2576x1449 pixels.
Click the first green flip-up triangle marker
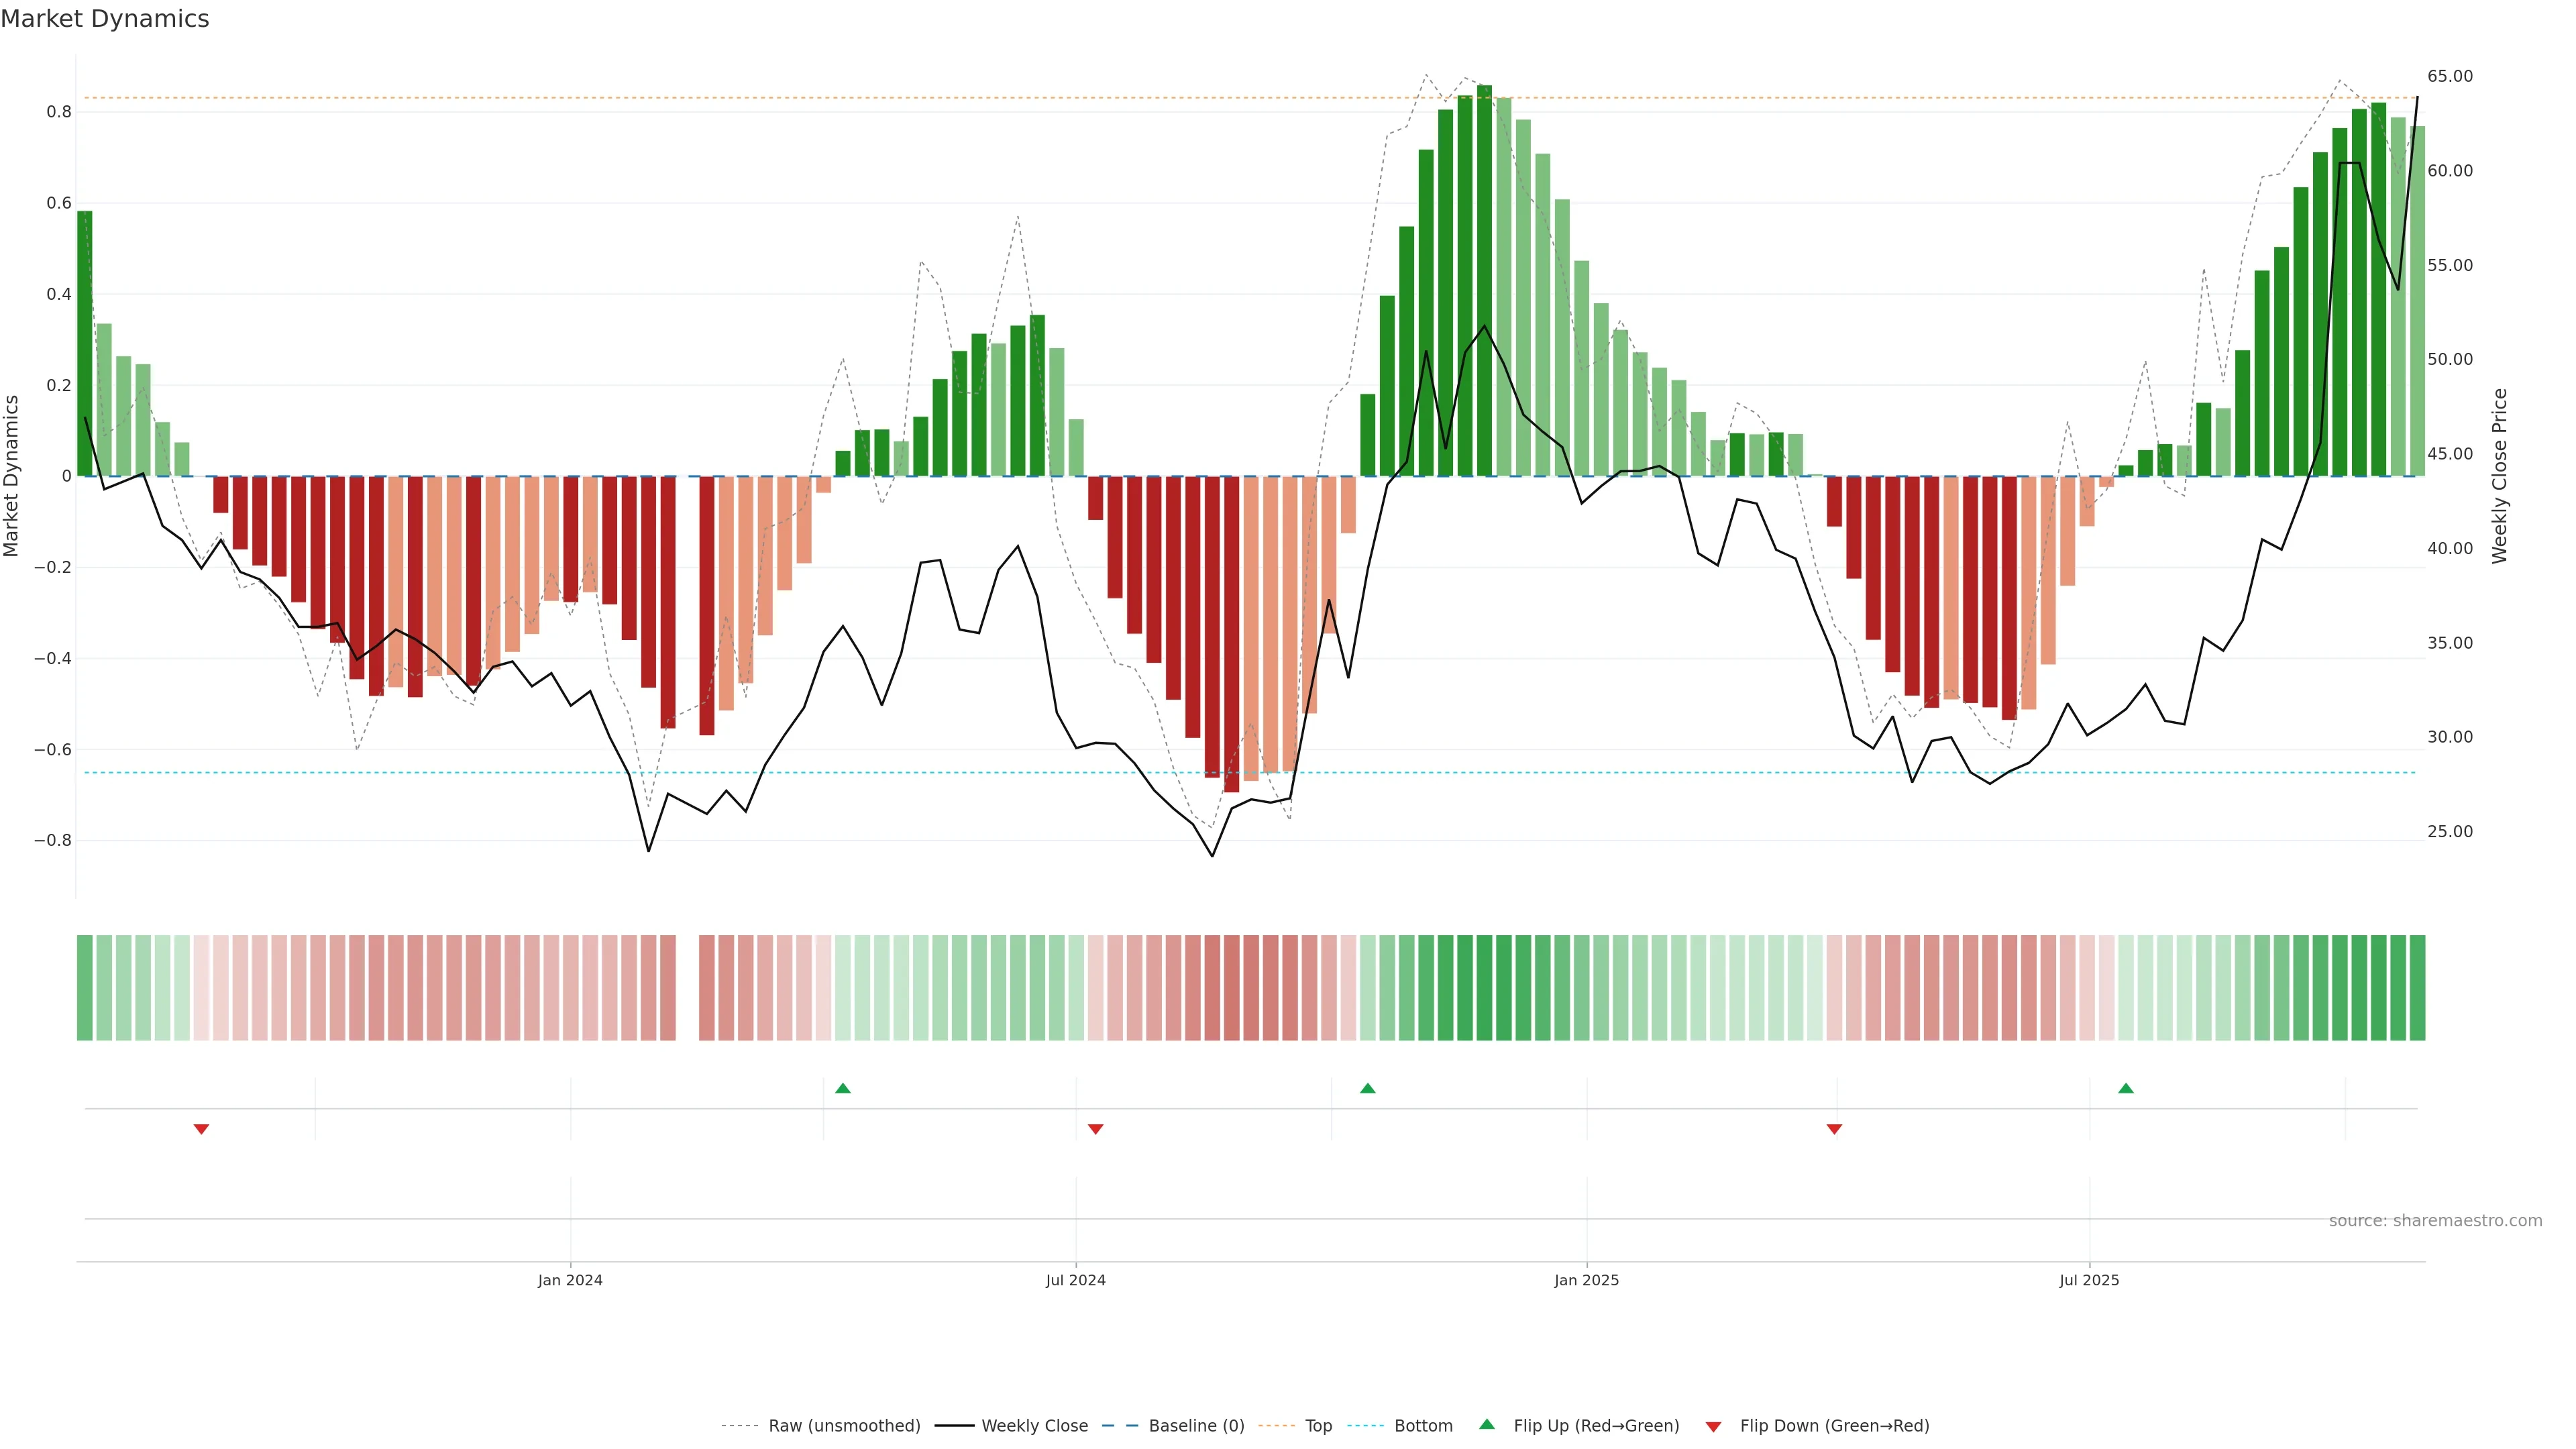842,1088
